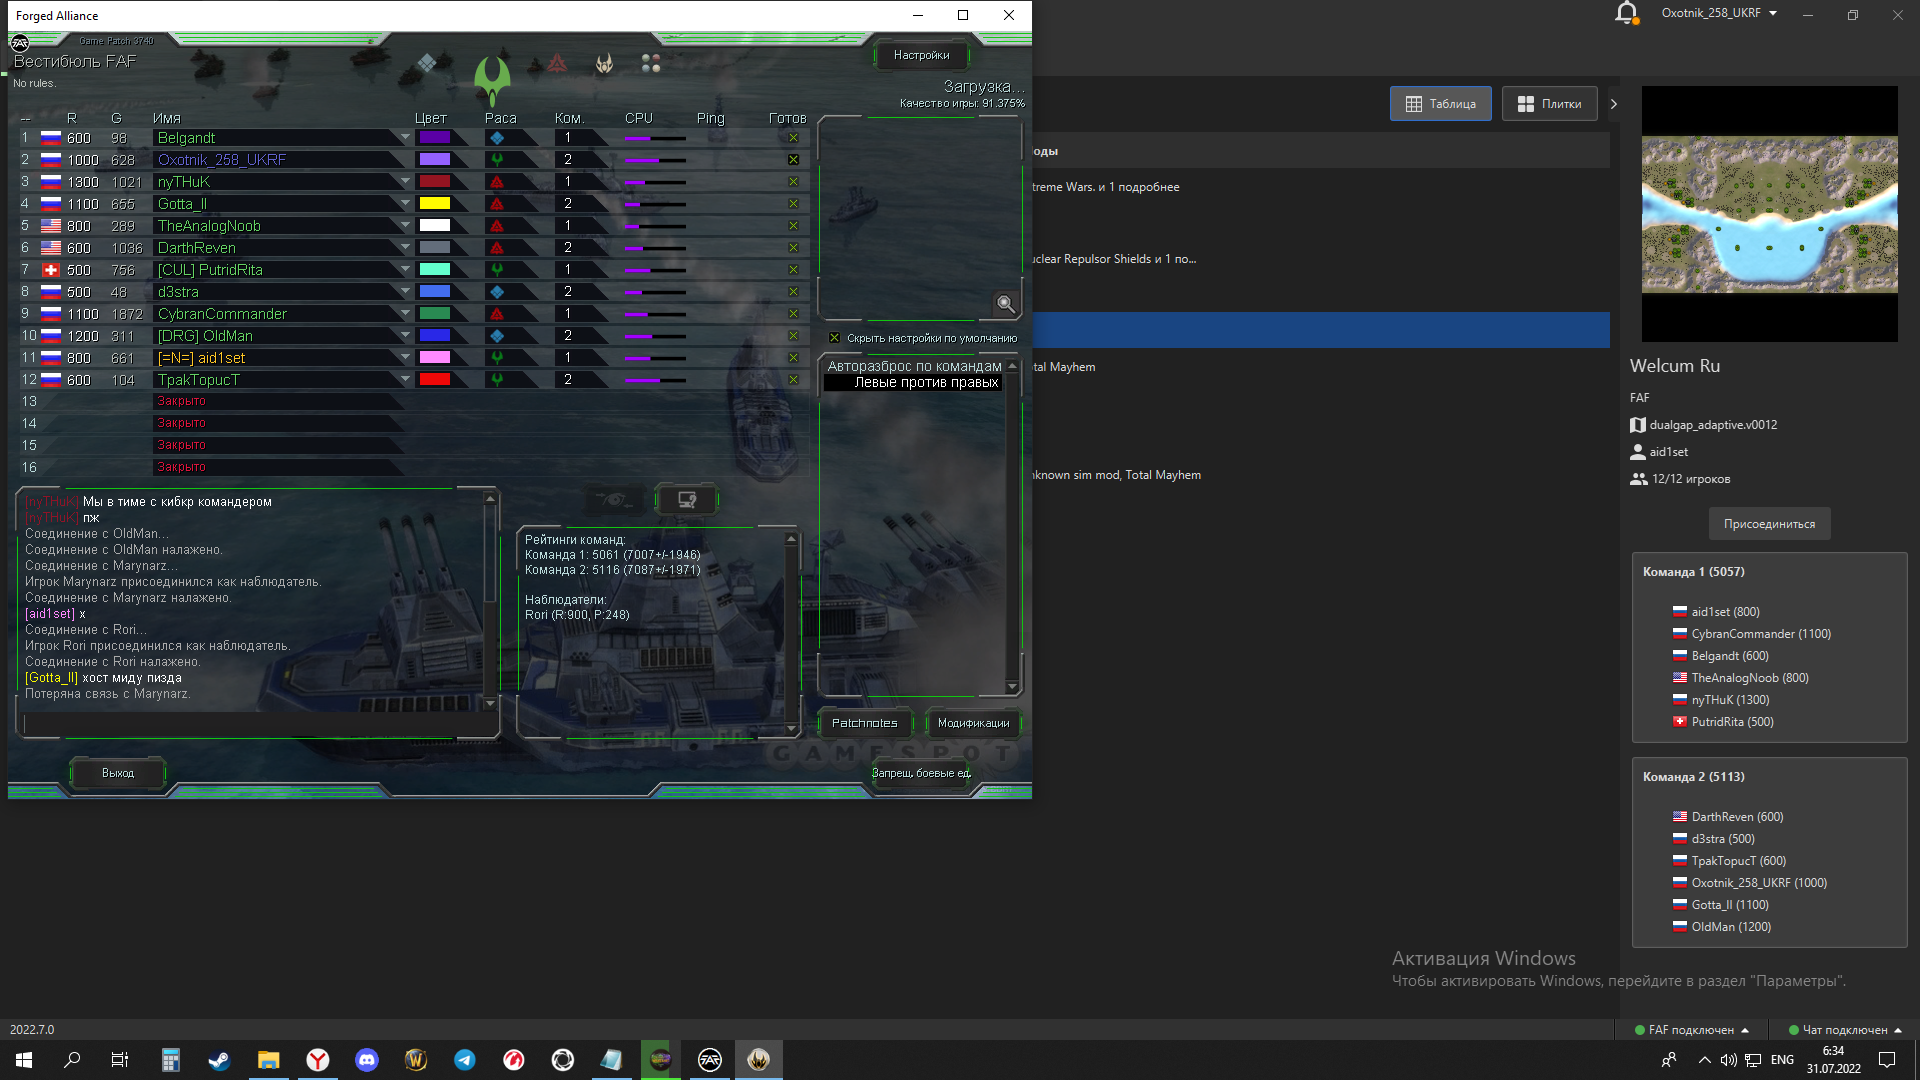Open Windows search magnifier on the taskbar
The height and width of the screenshot is (1080, 1920).
pyautogui.click(x=72, y=1060)
